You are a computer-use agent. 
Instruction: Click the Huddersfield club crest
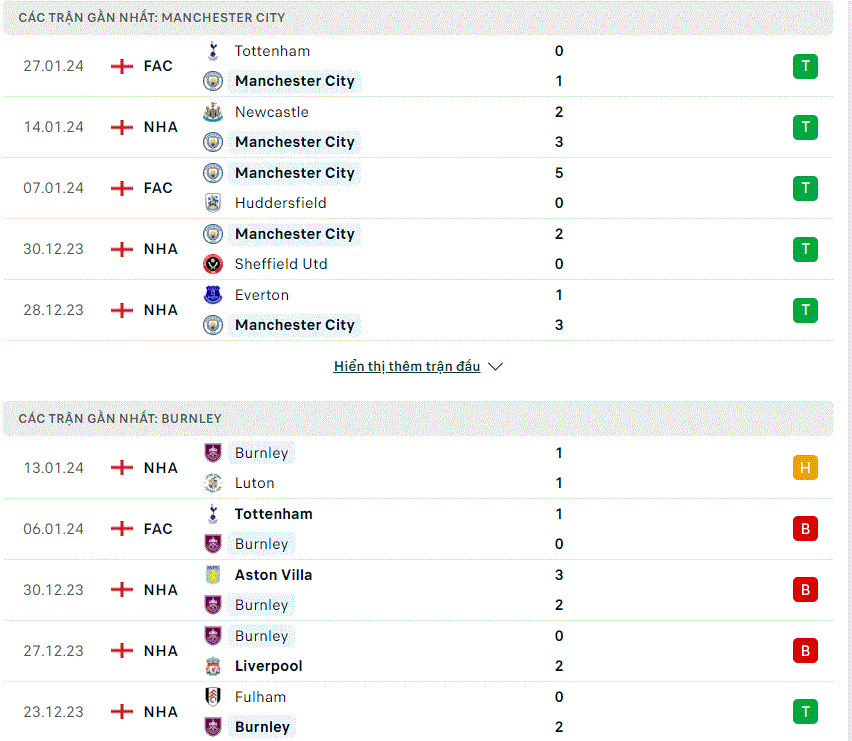[x=213, y=203]
